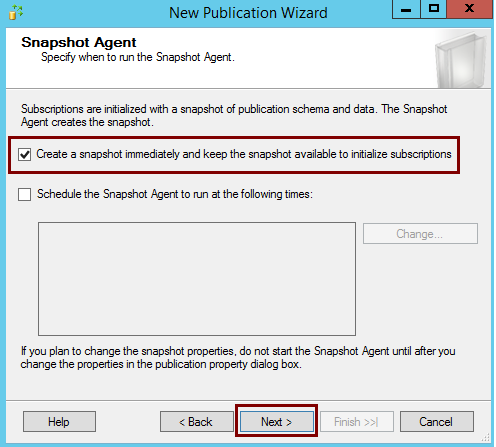
Task: Click the resize grip in window corner
Action: point(486,437)
